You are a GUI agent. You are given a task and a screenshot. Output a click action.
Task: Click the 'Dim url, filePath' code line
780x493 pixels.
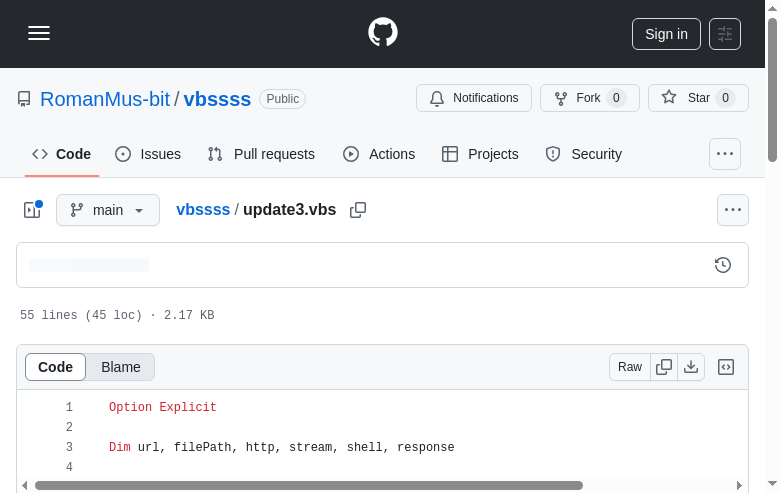(282, 447)
